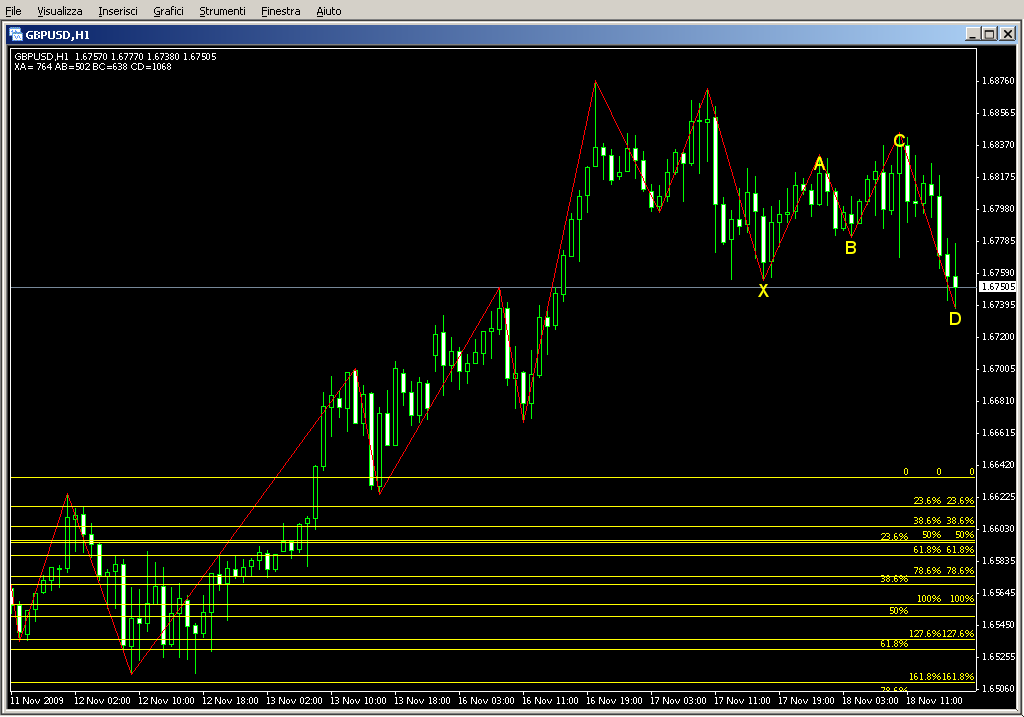Click the 13 Nov 02:00 time label

pos(294,701)
